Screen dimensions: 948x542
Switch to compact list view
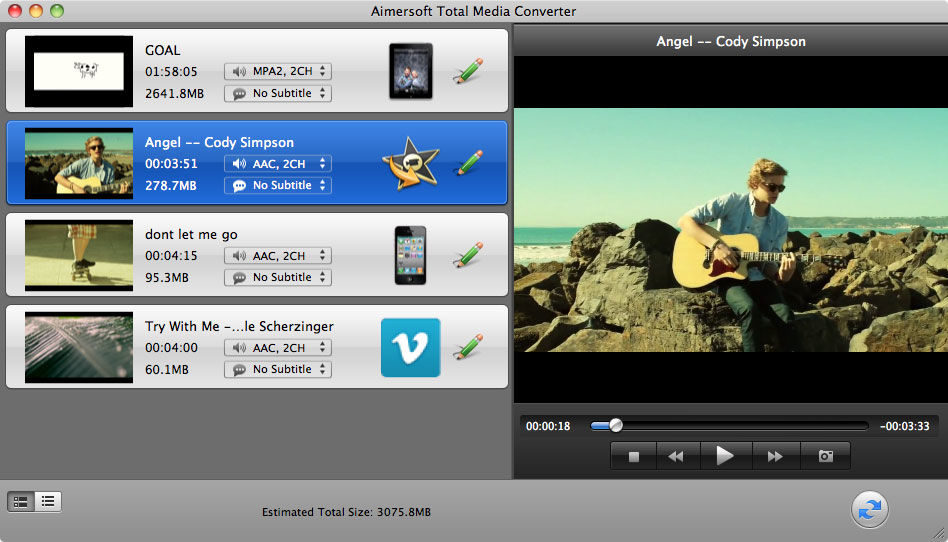pos(48,501)
